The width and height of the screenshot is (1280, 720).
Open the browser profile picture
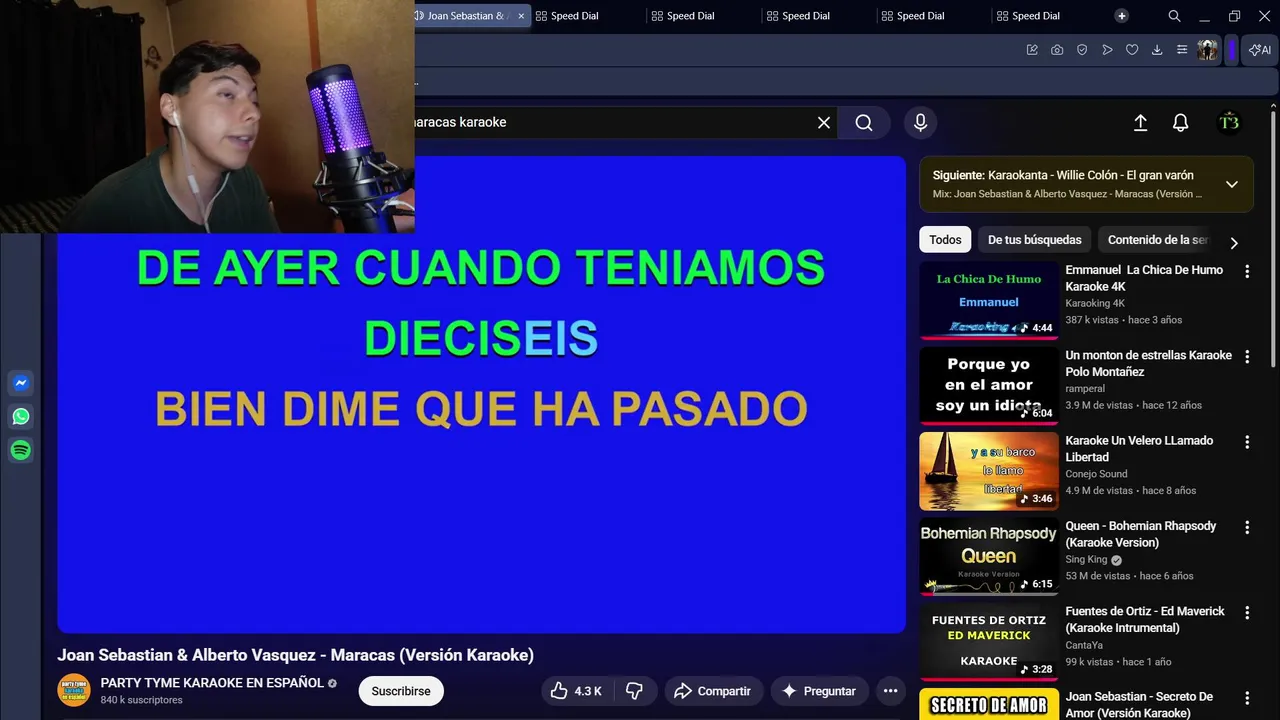tap(1207, 50)
